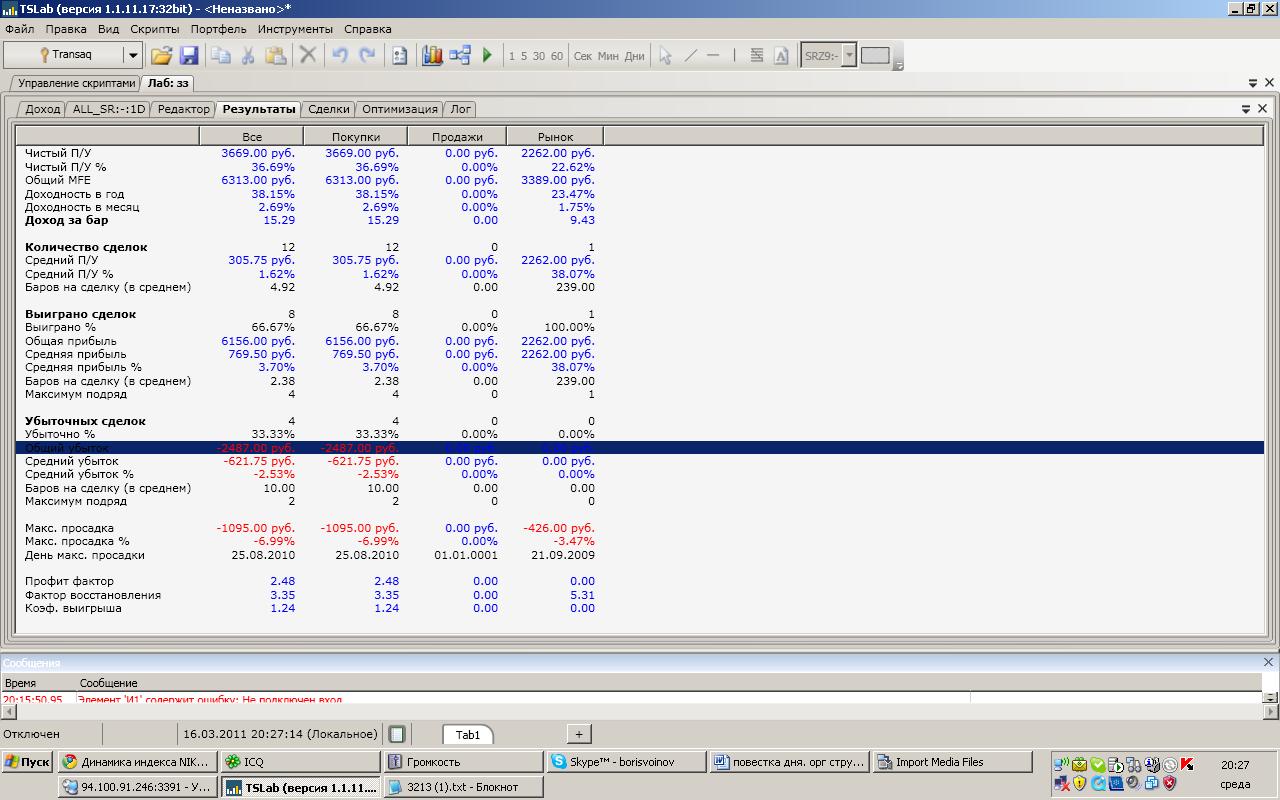The height and width of the screenshot is (800, 1280).
Task: Click the save floppy disk icon
Action: click(189, 56)
